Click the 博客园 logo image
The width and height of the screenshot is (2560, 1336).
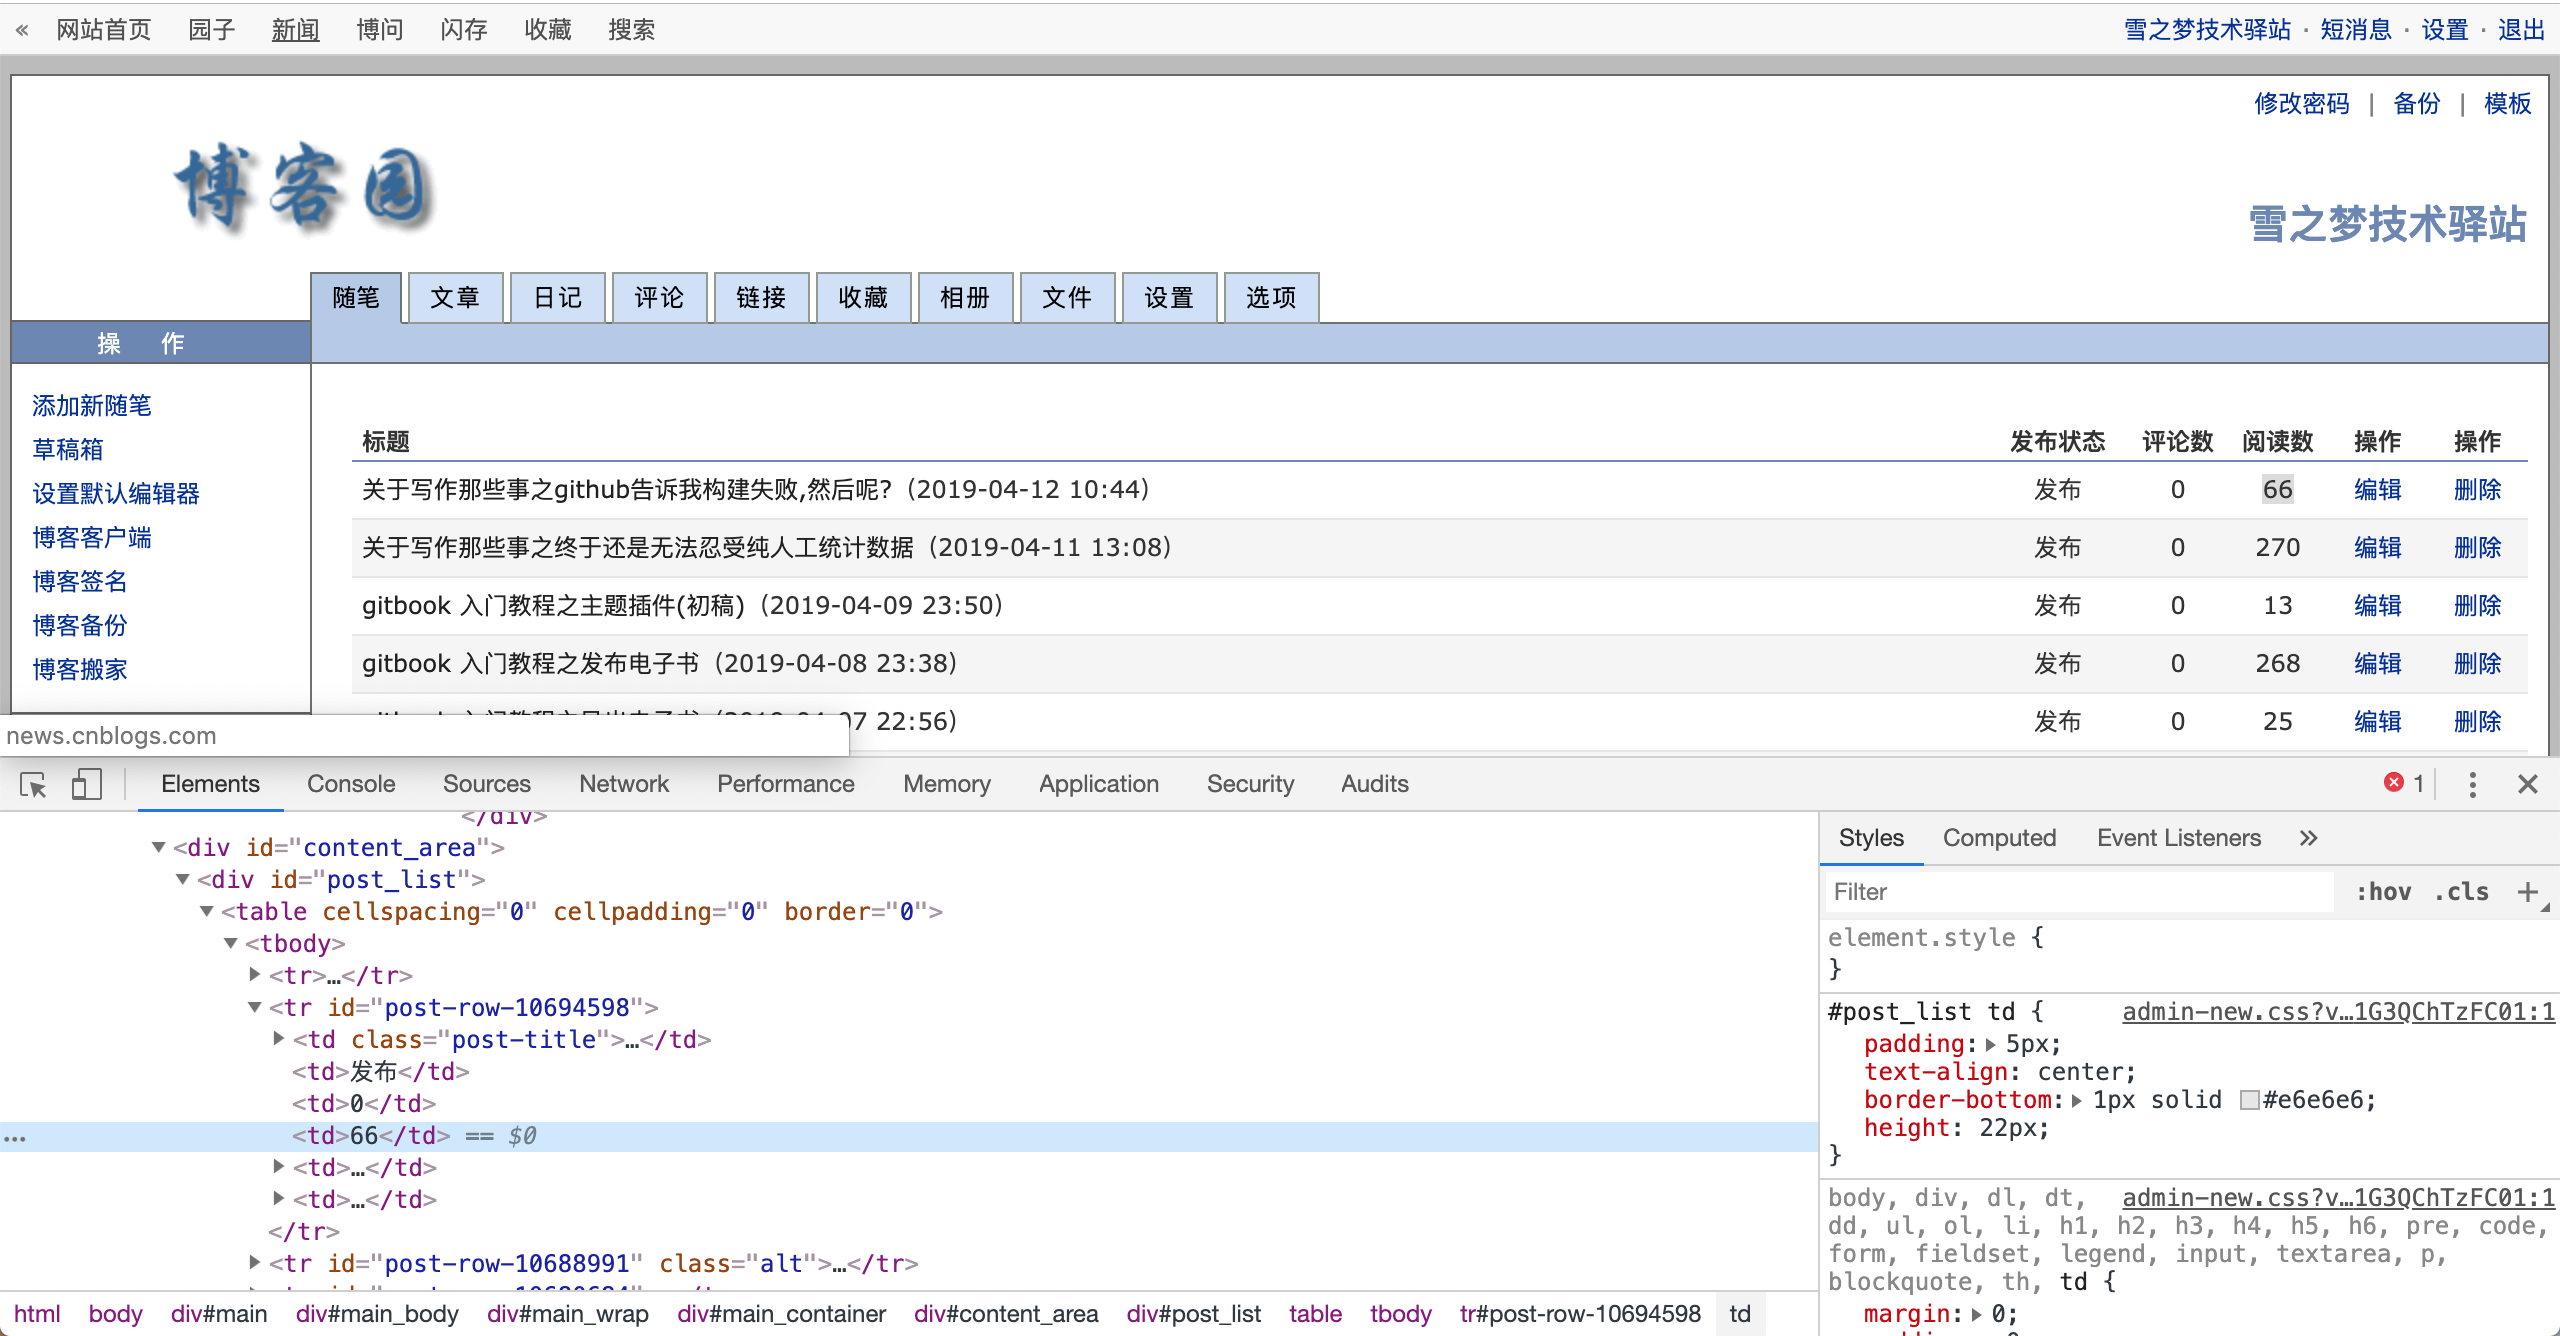[303, 190]
